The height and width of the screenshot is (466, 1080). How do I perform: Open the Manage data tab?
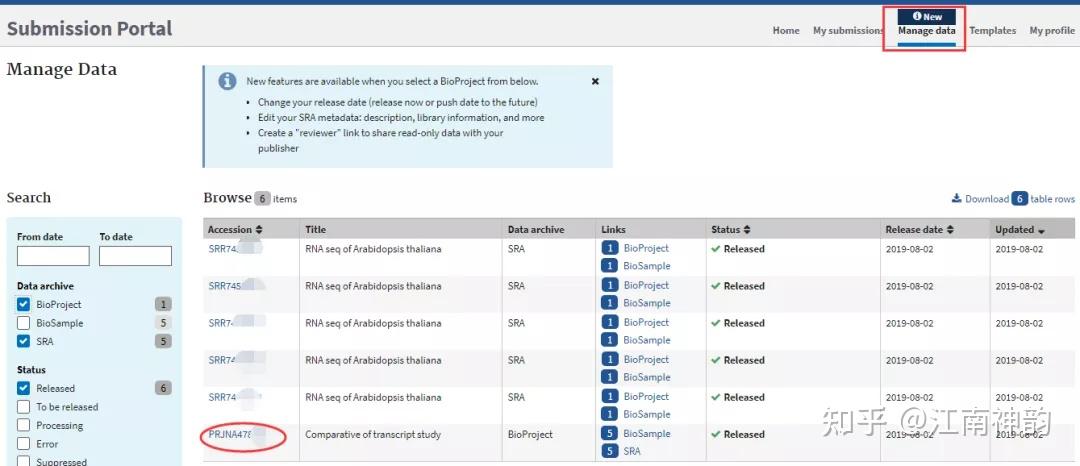pyautogui.click(x=926, y=31)
